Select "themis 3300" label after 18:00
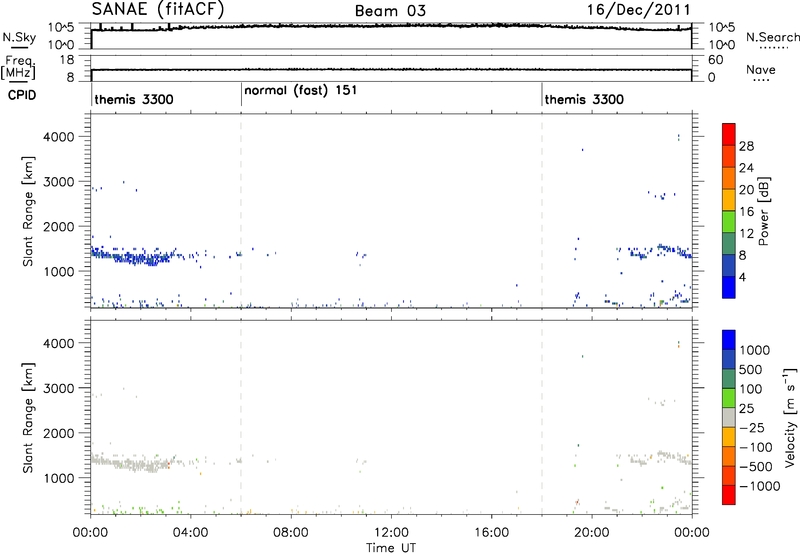Viewport: 800px width, 554px height. click(584, 99)
